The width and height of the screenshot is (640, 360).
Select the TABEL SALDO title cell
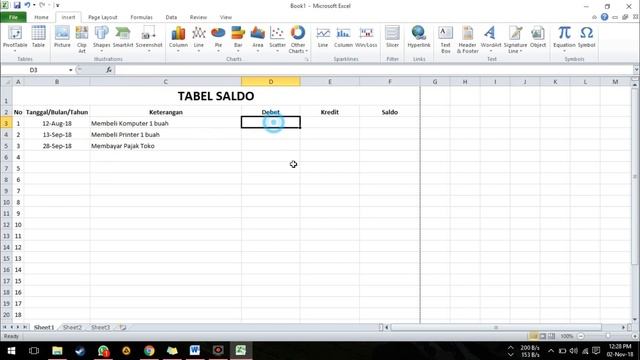coord(216,96)
